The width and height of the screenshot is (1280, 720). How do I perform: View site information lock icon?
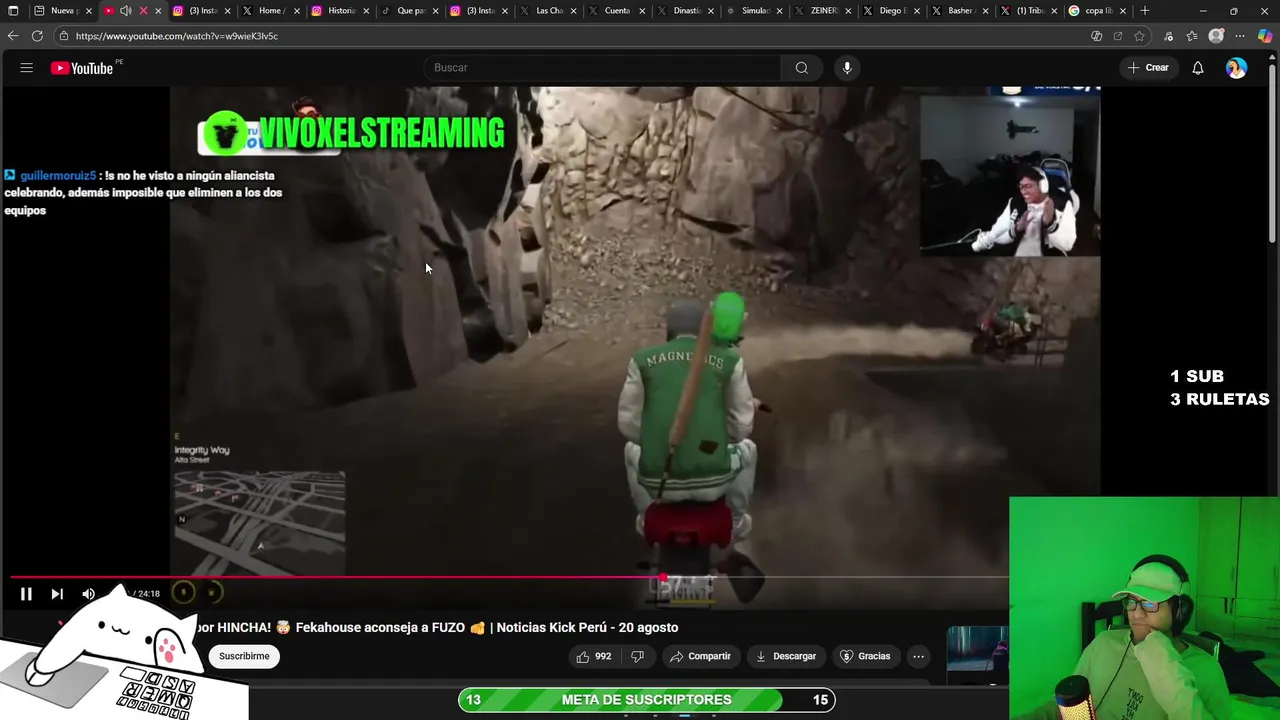coord(64,36)
